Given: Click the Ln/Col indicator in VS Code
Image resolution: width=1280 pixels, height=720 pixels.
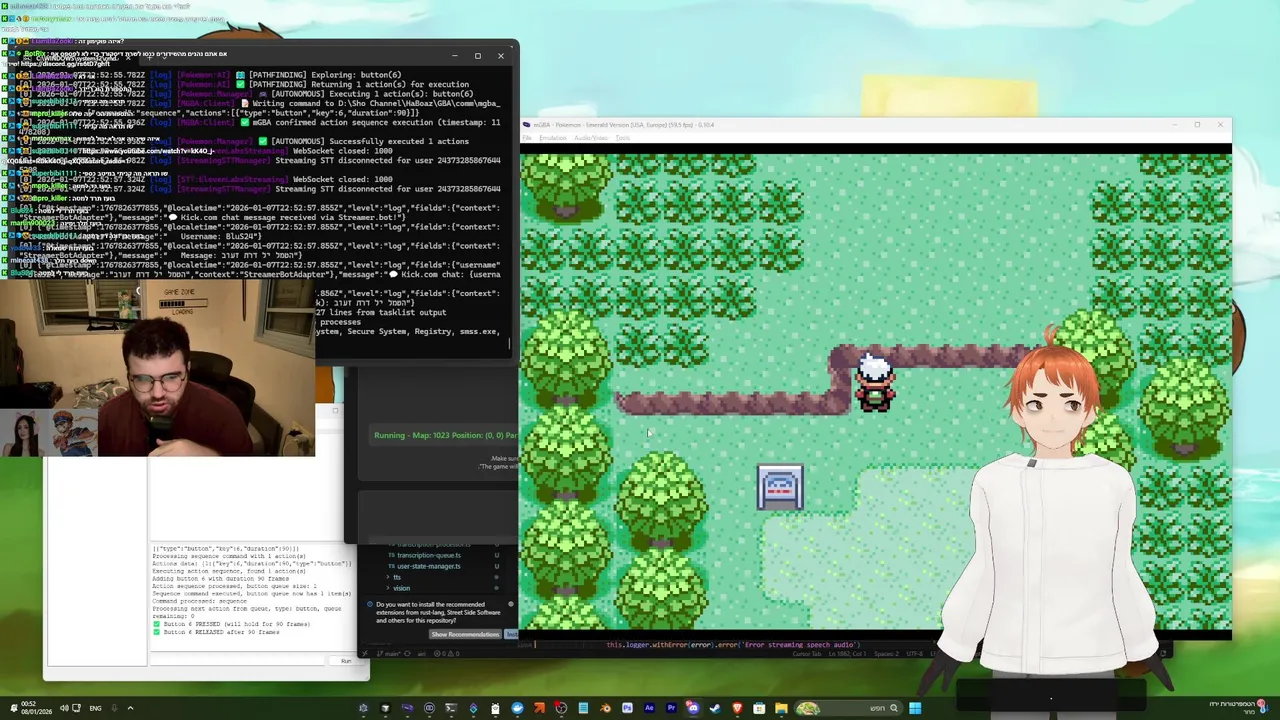Looking at the screenshot, I should point(848,653).
